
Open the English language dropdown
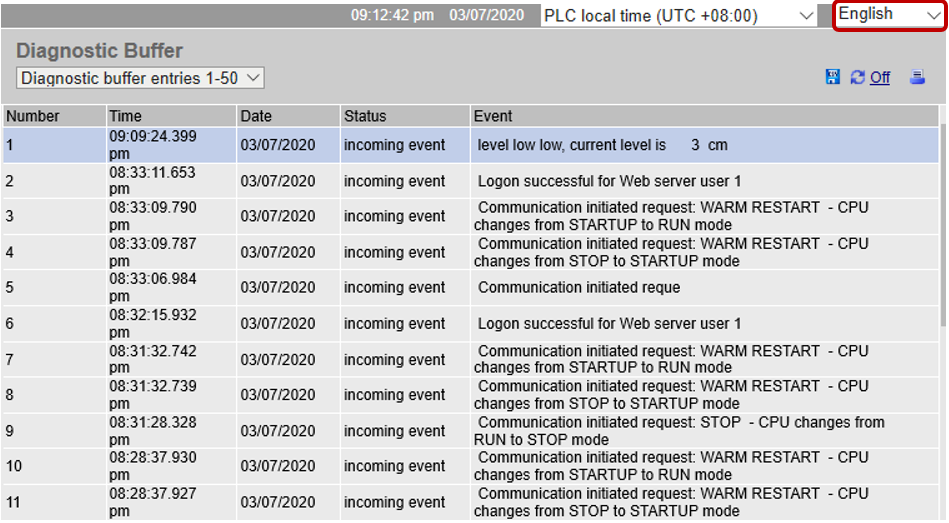(889, 15)
